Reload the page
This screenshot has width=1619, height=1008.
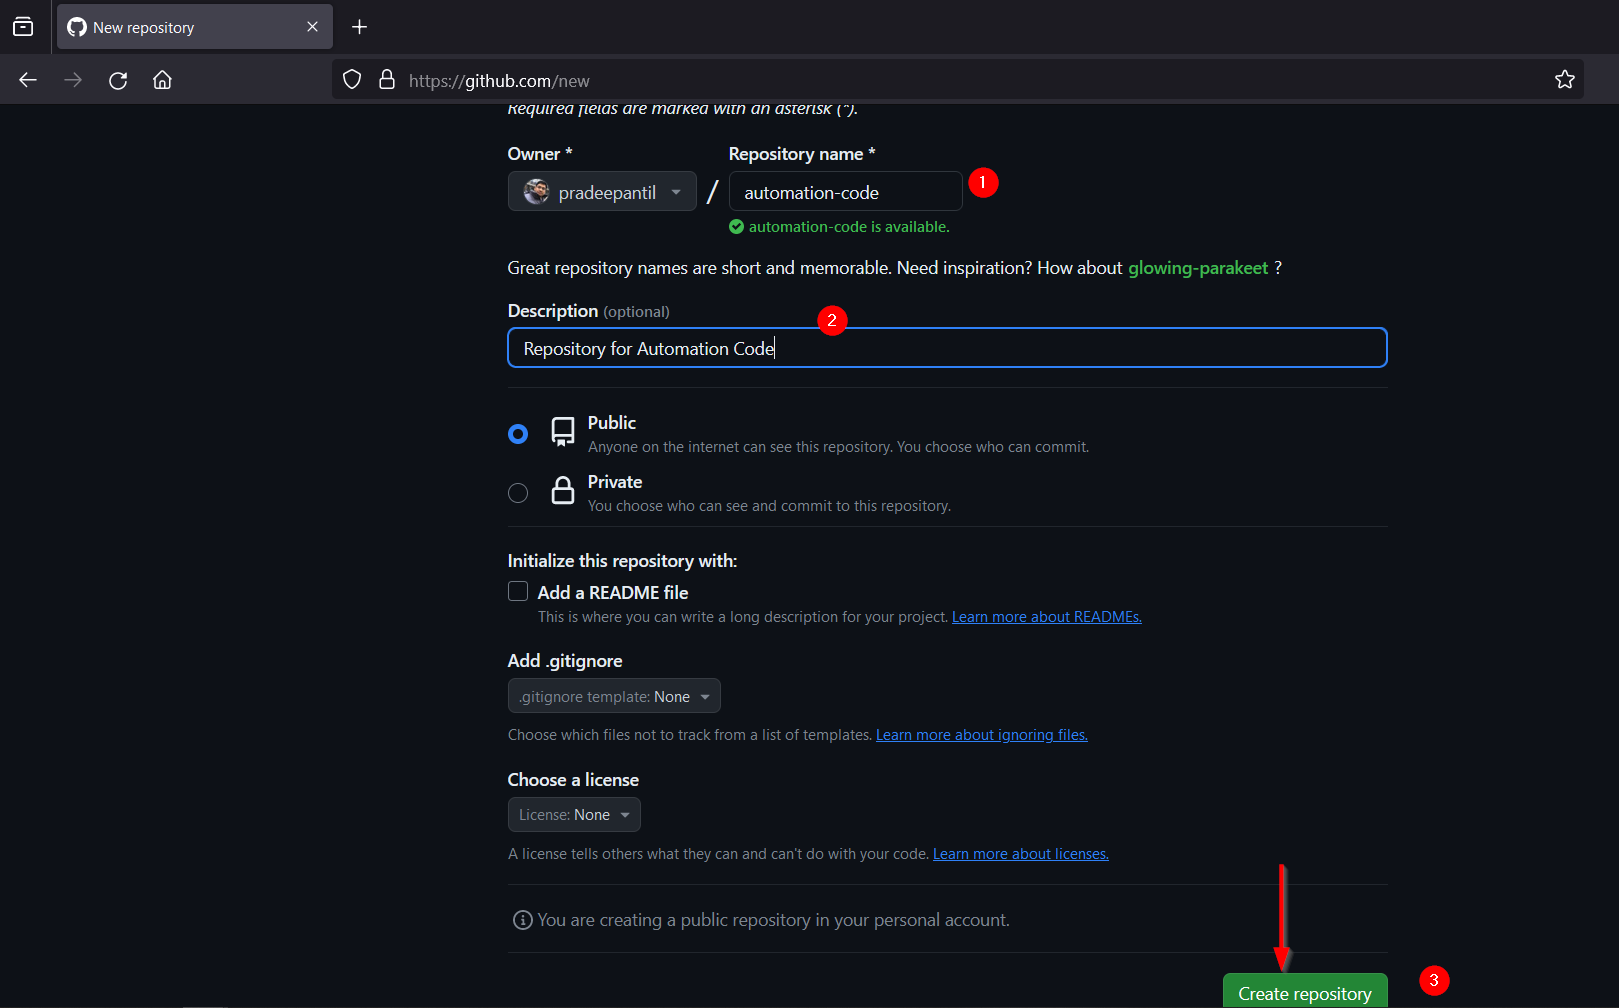[x=118, y=80]
